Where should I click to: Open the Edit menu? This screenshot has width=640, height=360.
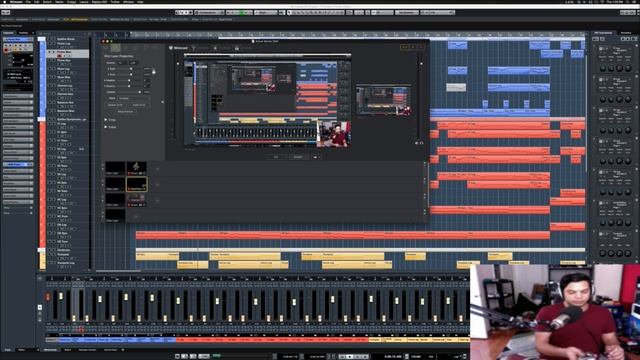pos(37,2)
